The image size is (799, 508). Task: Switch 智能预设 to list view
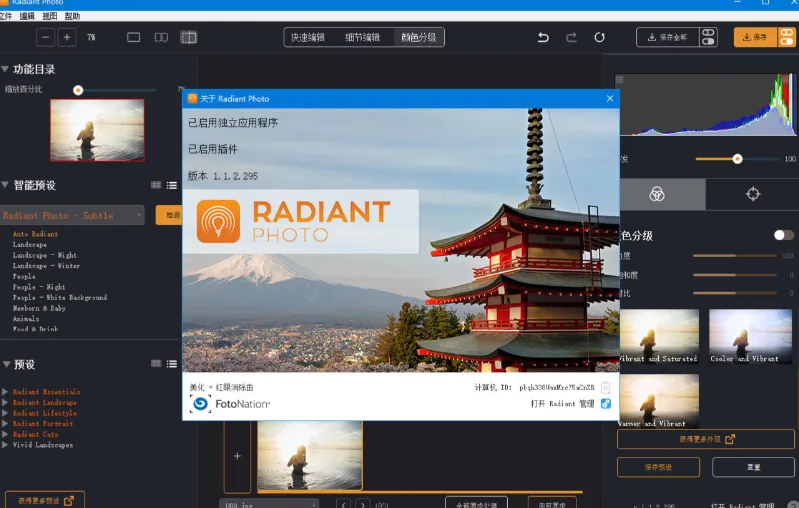(x=172, y=185)
